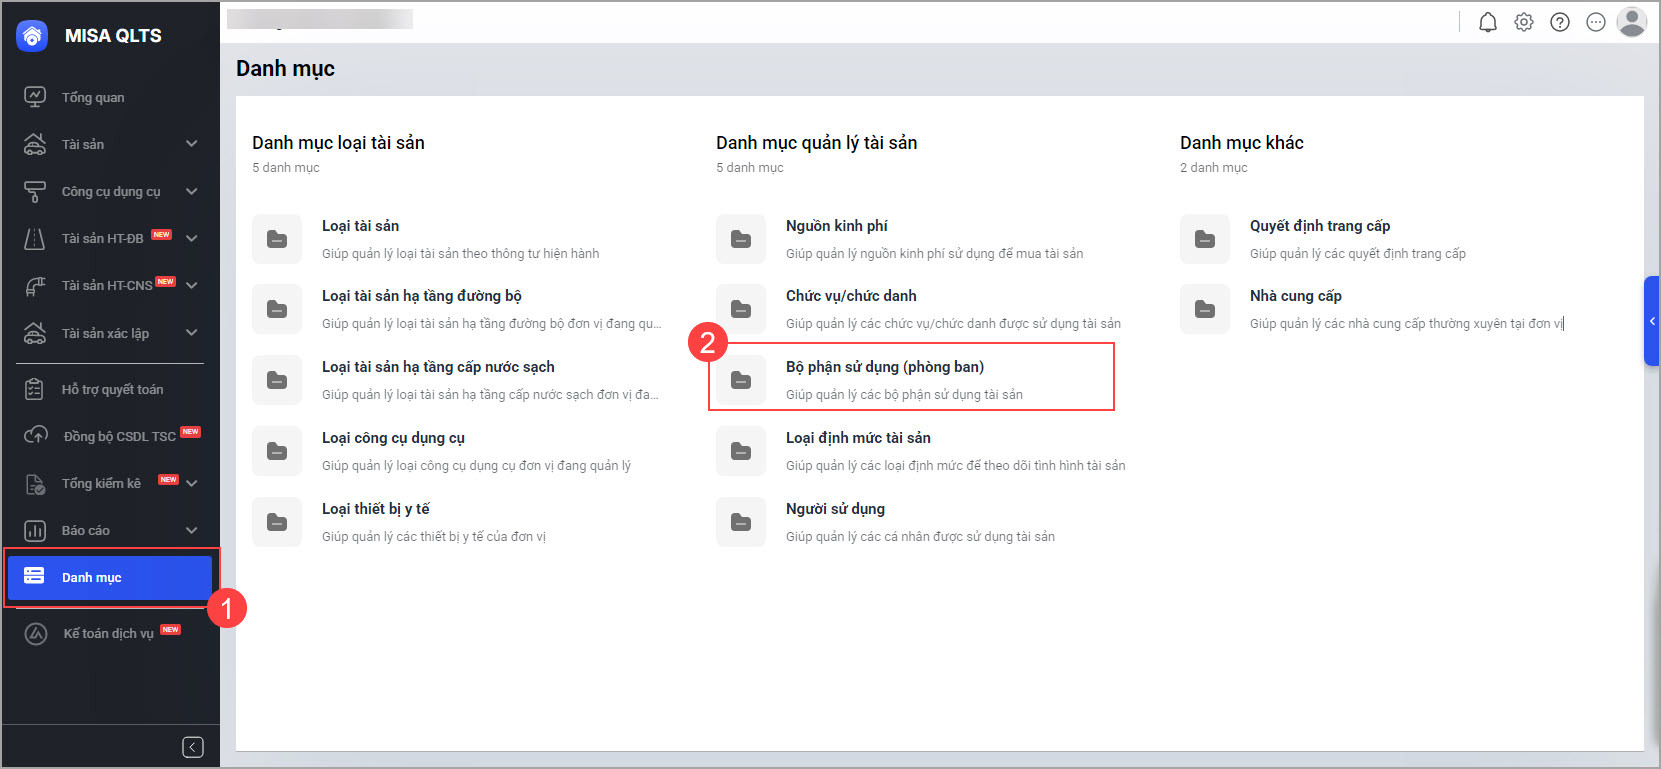Open Người sử dụng category
This screenshot has width=1661, height=769.
click(x=835, y=509)
